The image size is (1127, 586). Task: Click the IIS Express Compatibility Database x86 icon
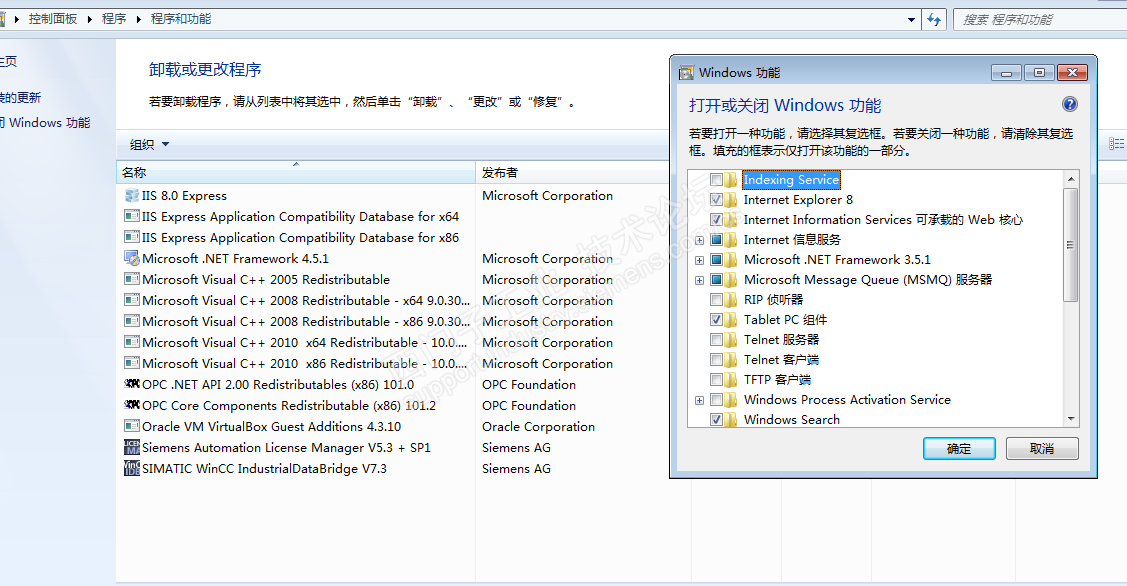pyautogui.click(x=132, y=237)
